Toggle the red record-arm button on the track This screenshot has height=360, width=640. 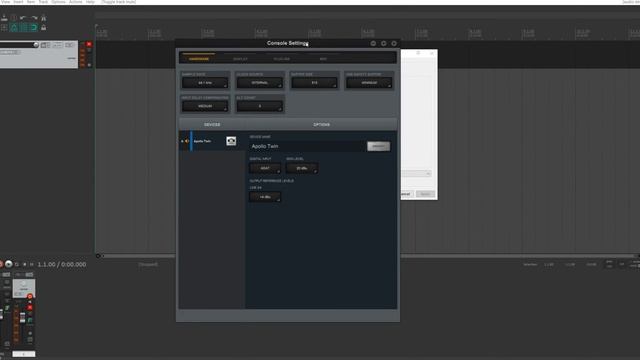pyautogui.click(x=89, y=44)
